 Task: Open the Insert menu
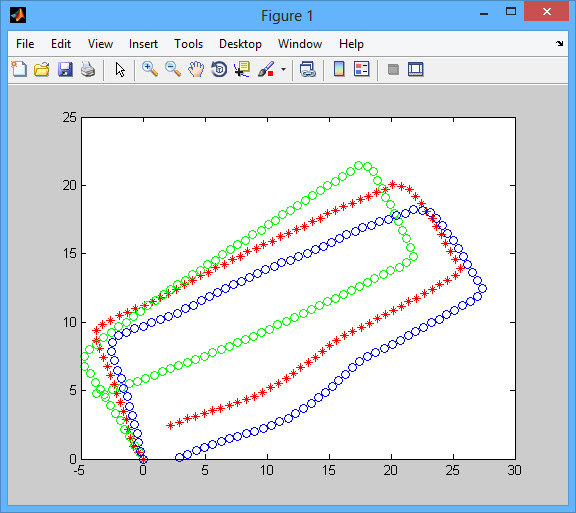[143, 44]
